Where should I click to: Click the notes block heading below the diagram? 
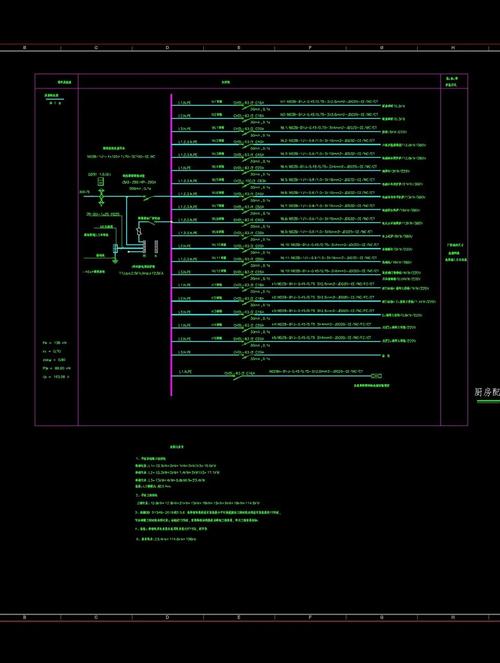click(x=177, y=447)
